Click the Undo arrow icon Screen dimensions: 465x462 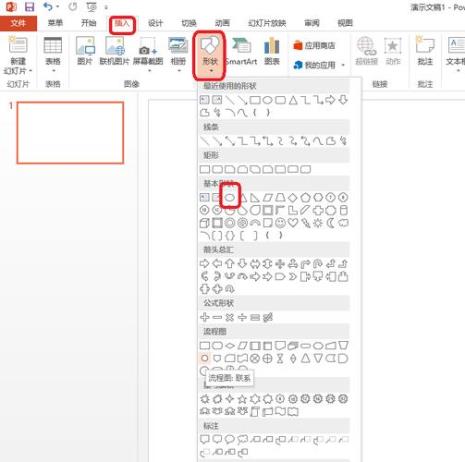(x=48, y=7)
